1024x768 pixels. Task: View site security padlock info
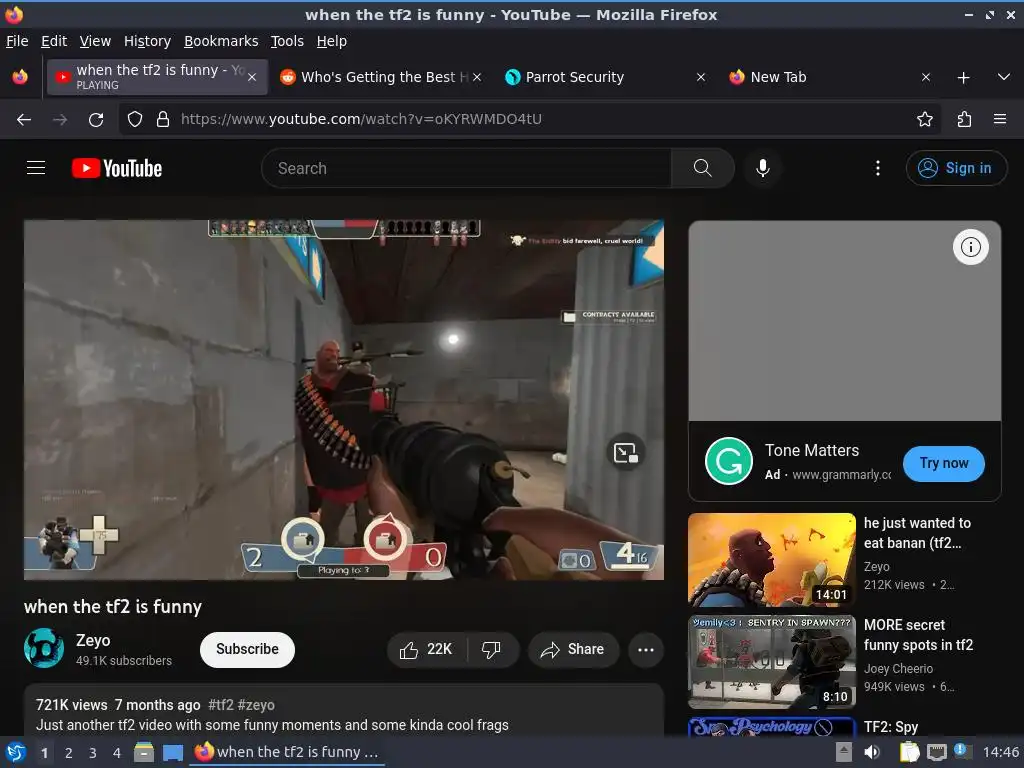[163, 120]
